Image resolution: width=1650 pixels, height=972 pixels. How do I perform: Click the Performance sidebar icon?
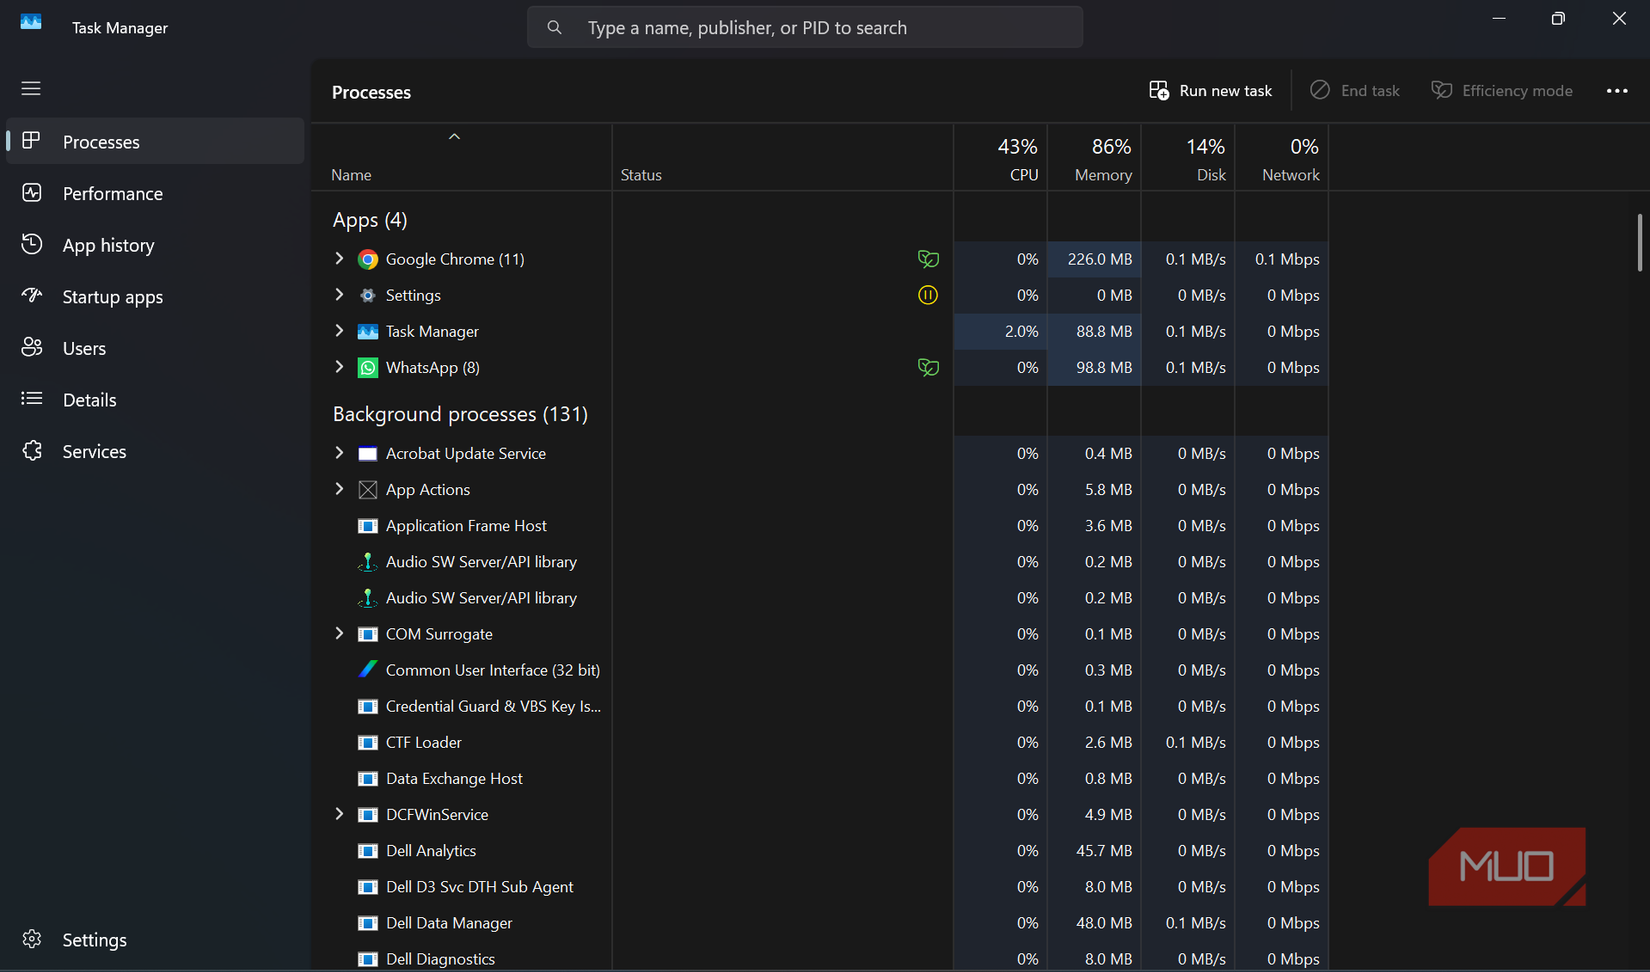pyautogui.click(x=31, y=193)
